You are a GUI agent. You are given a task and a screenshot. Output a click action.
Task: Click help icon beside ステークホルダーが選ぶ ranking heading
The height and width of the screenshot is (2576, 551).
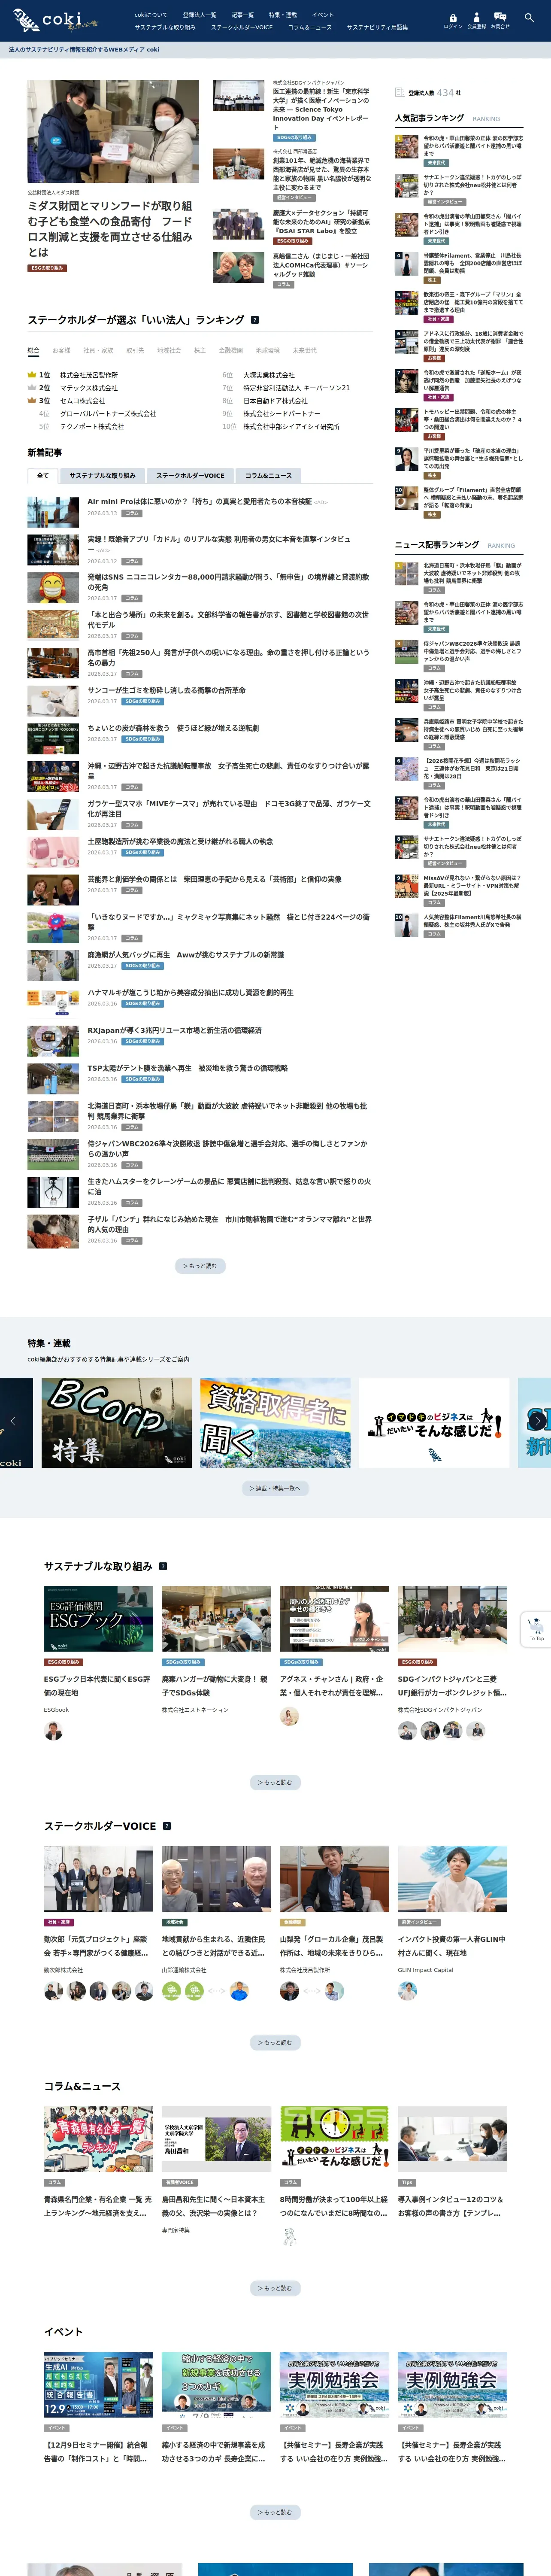(x=255, y=320)
